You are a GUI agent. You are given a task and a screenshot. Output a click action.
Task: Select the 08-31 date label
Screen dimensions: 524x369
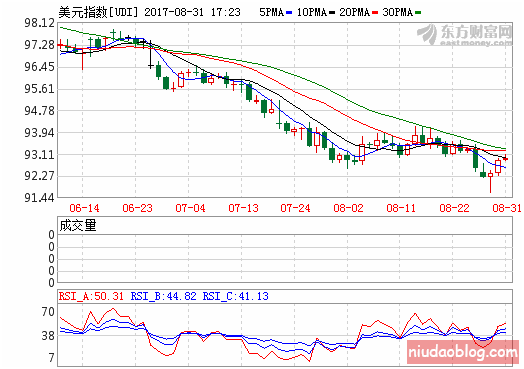tap(507, 208)
